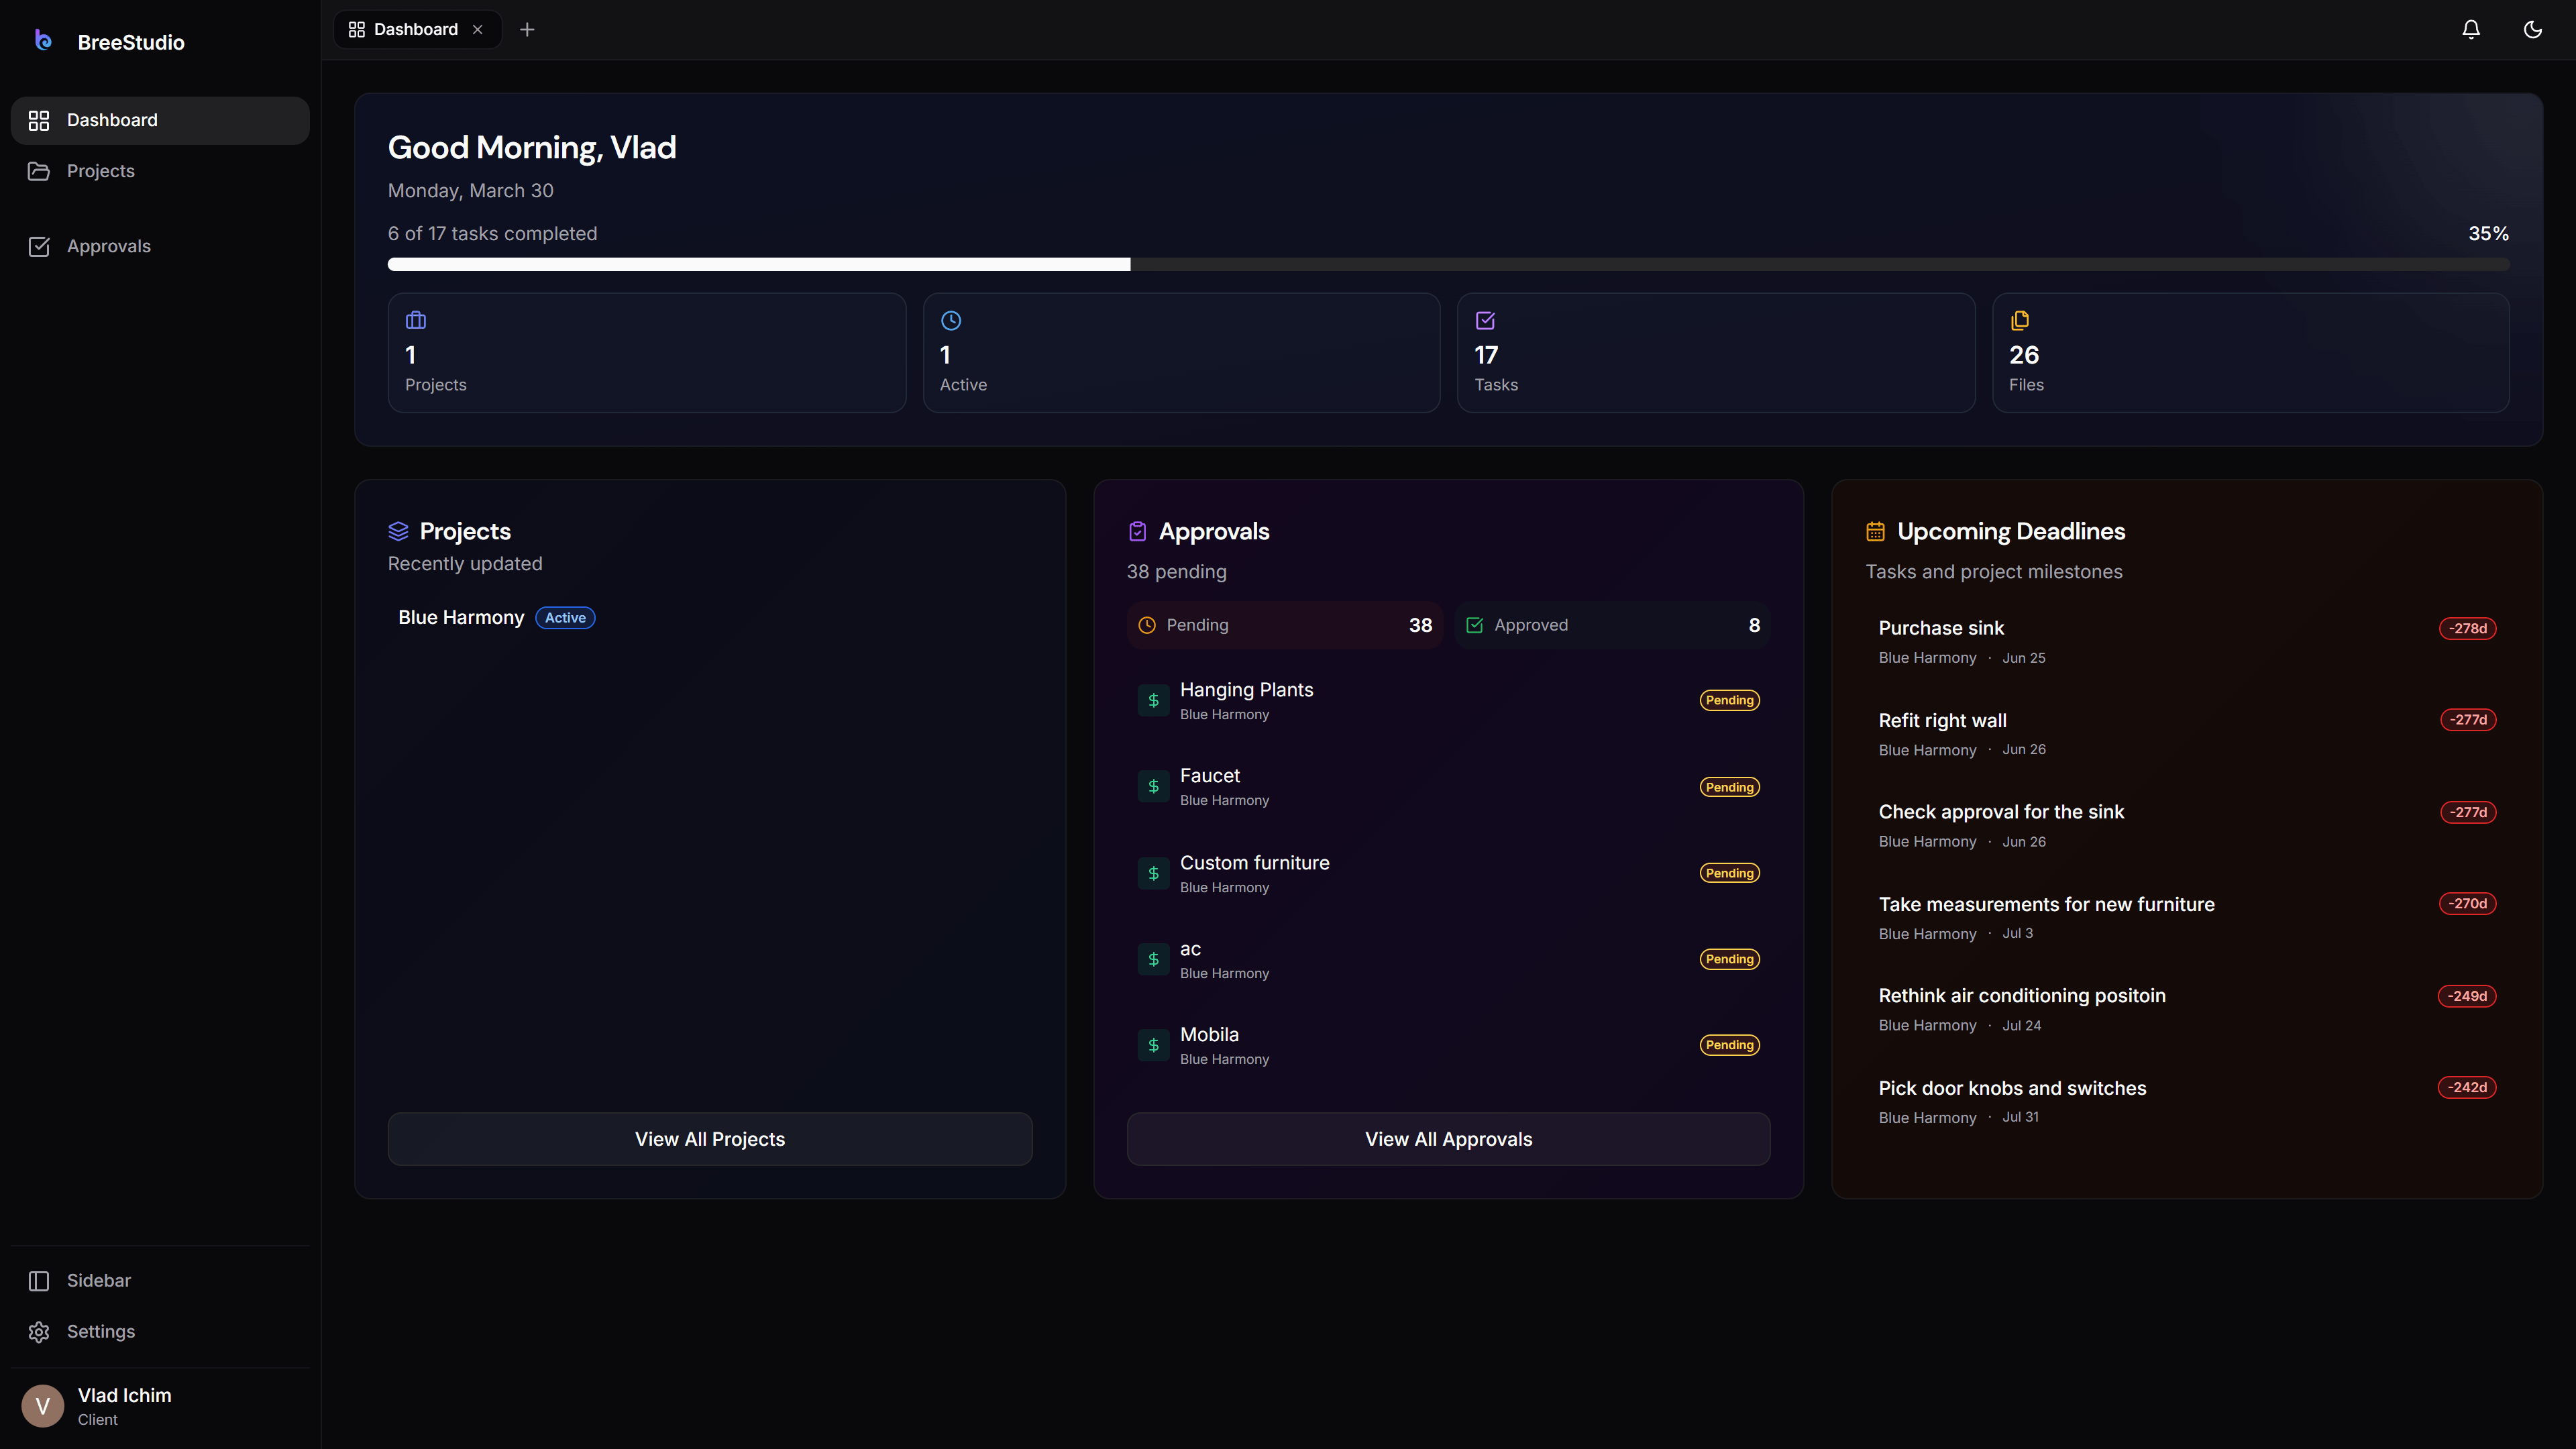Click dollar icon for Mobila
The image size is (2576, 1449).
click(x=1153, y=1045)
